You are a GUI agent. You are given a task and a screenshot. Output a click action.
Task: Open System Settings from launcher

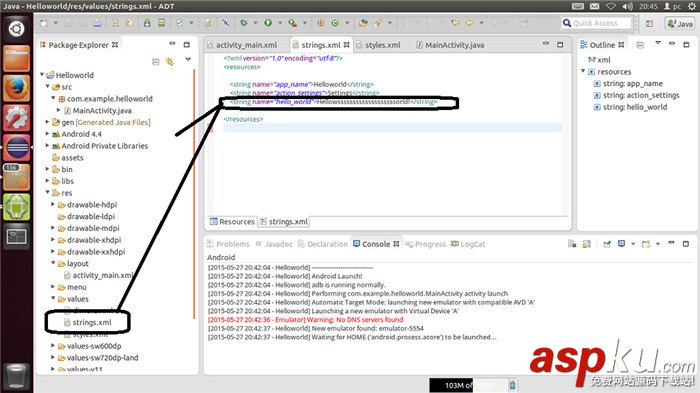(17, 118)
